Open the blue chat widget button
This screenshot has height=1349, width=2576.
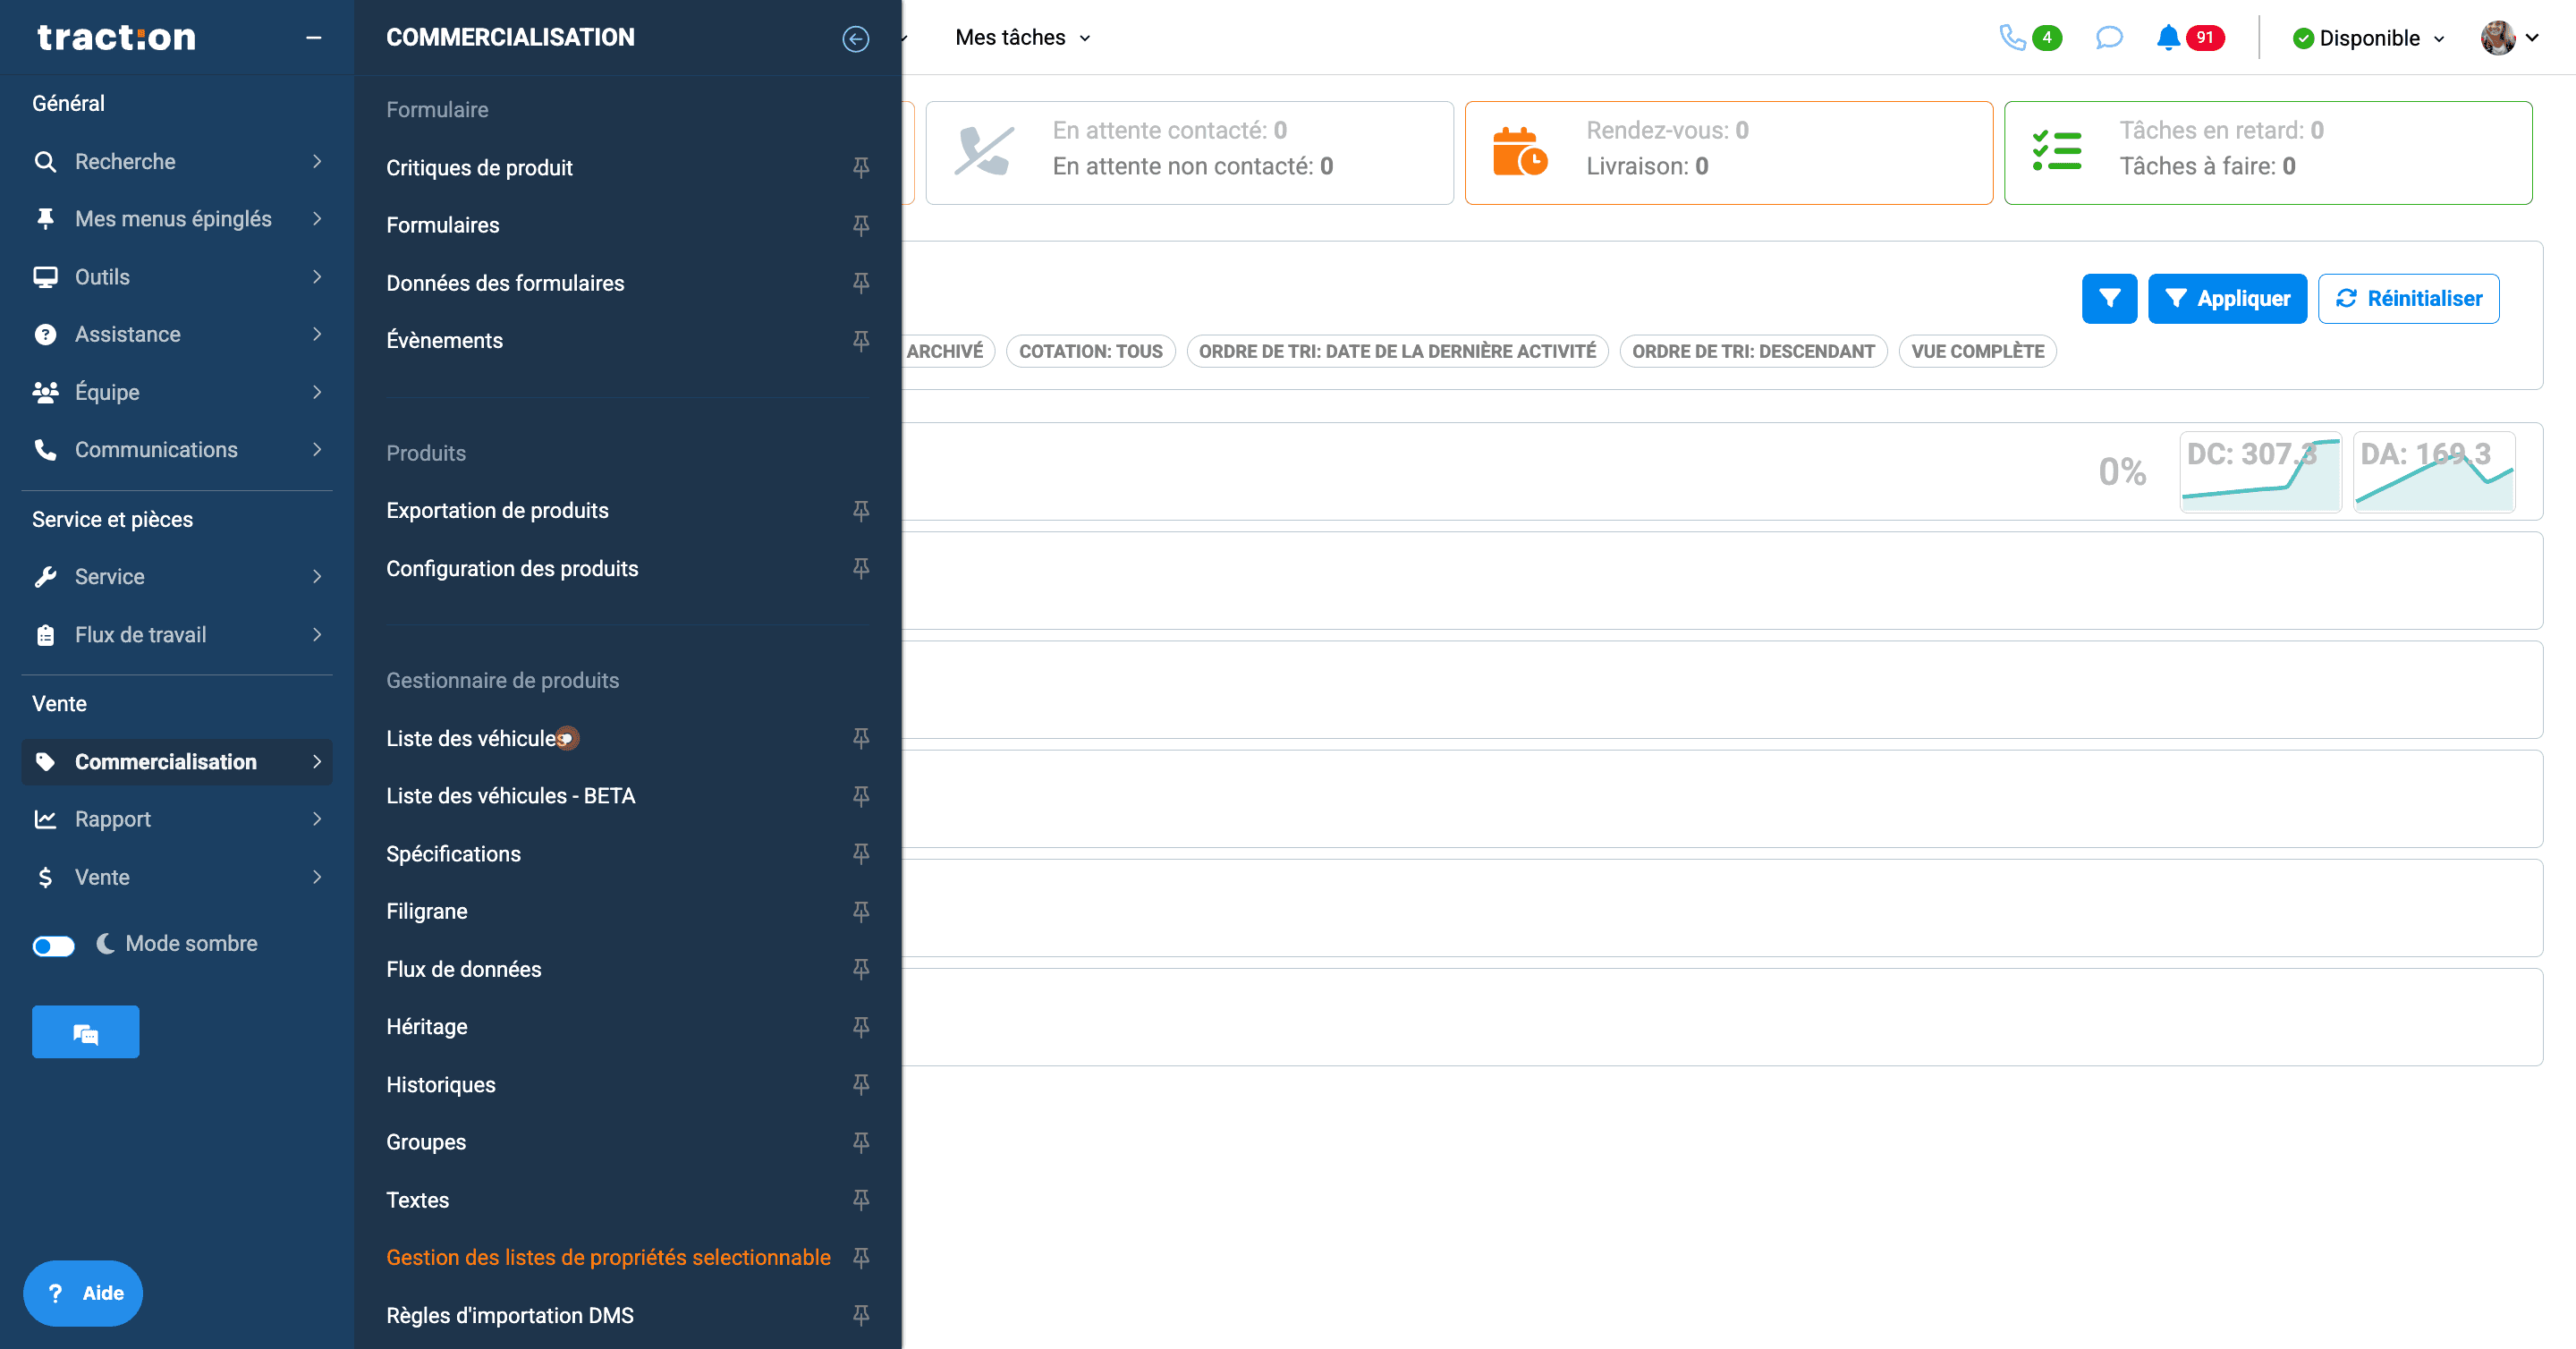coord(85,1031)
